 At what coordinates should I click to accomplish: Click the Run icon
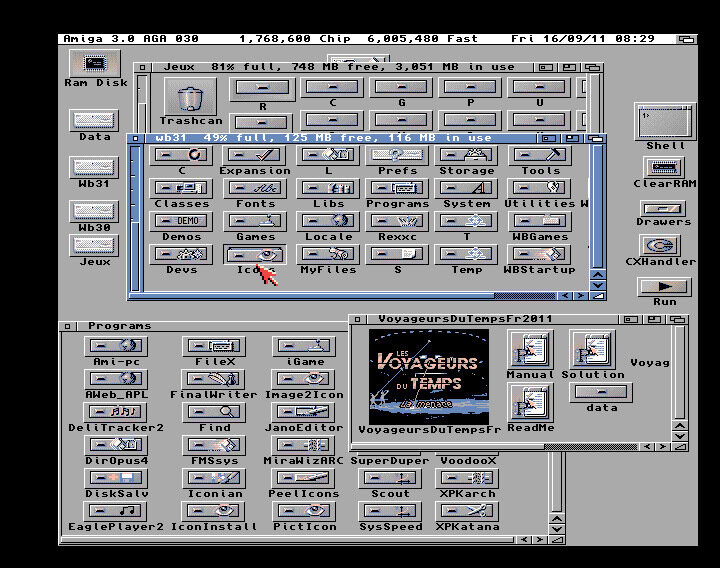(664, 287)
